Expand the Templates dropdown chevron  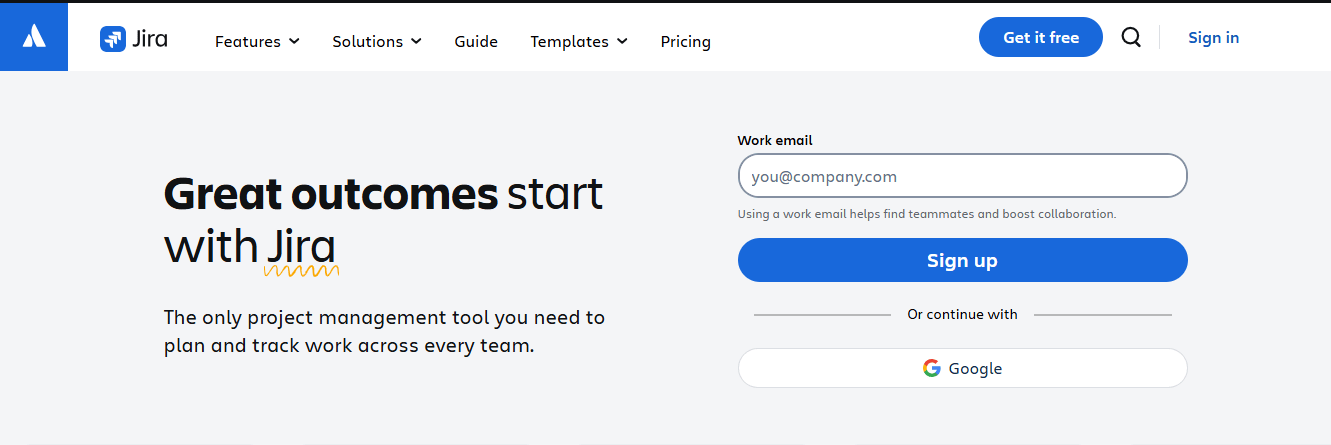(x=622, y=41)
